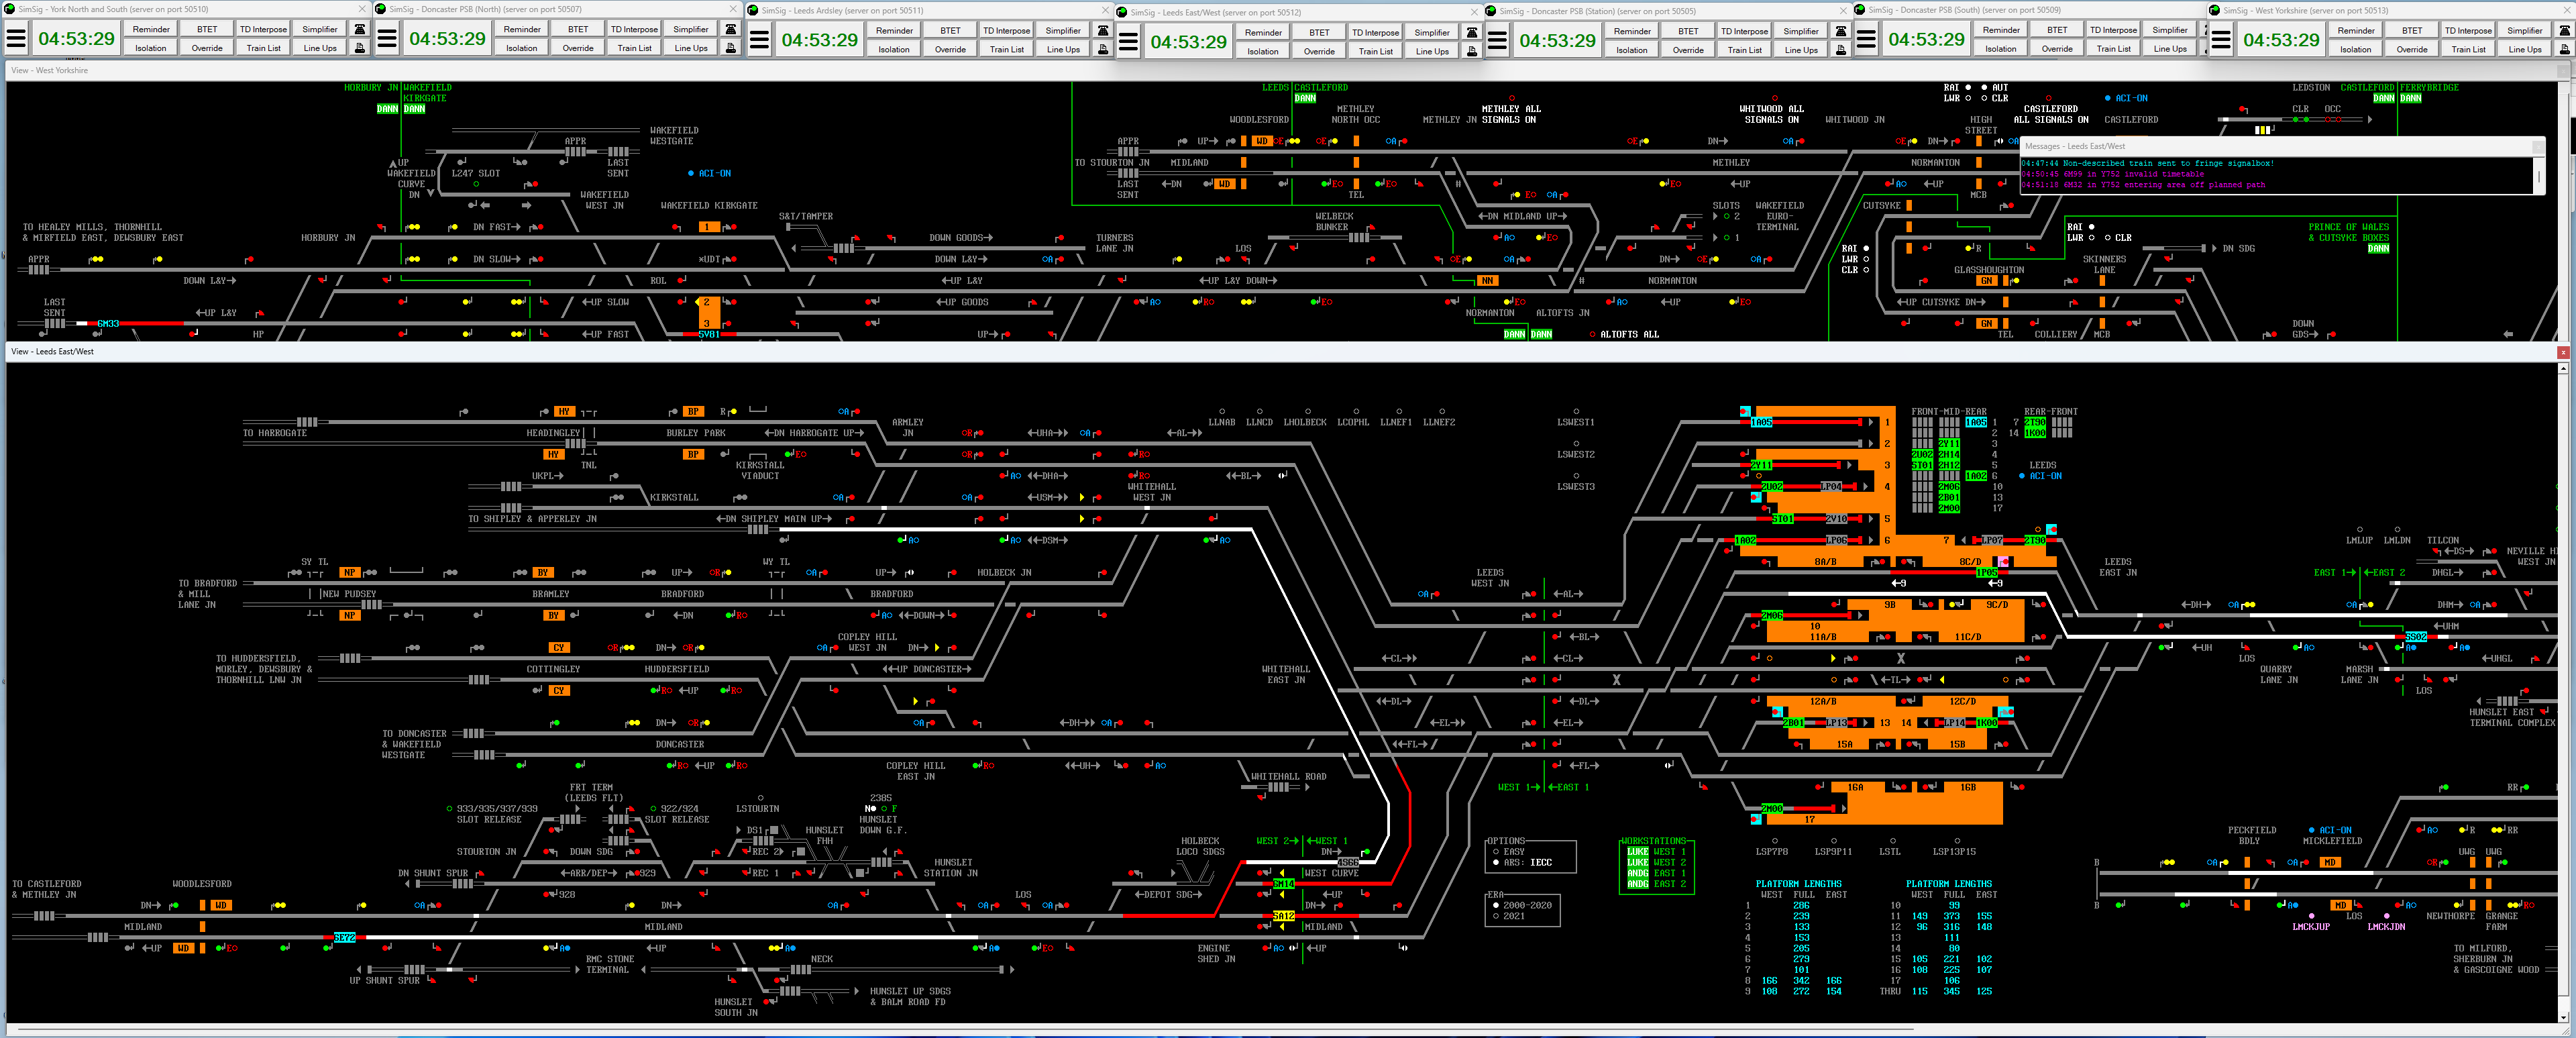The width and height of the screenshot is (2576, 1038).
Task: Toggle LUKE WEST 2 workstation
Action: tap(1637, 862)
